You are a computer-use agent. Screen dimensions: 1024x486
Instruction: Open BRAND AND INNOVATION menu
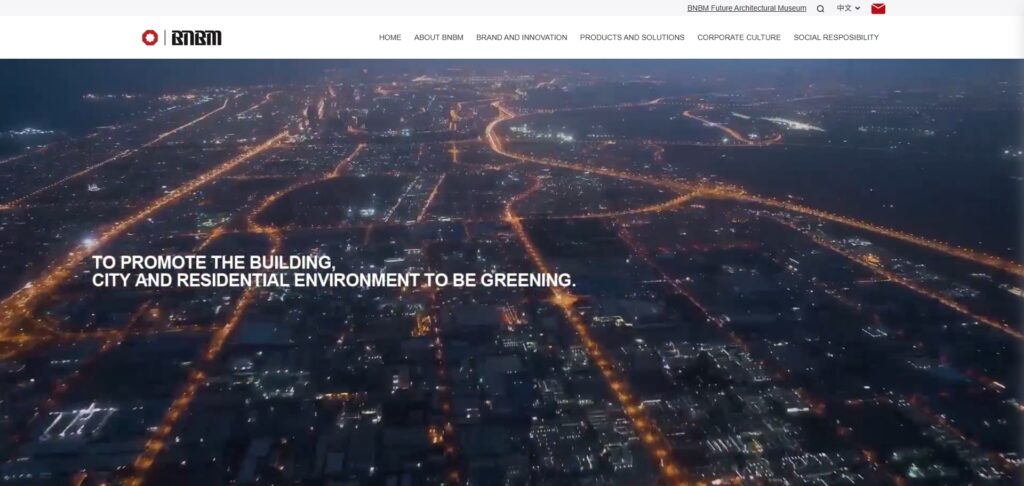521,38
